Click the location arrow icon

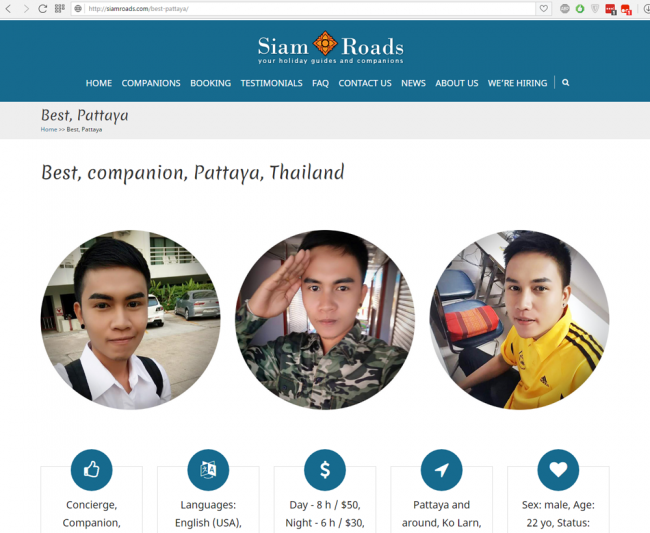[x=441, y=470]
